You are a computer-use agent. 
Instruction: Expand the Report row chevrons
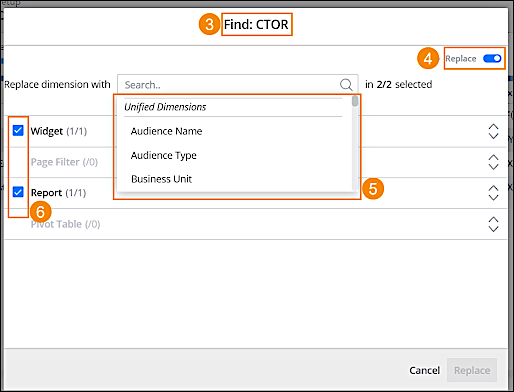pos(493,193)
